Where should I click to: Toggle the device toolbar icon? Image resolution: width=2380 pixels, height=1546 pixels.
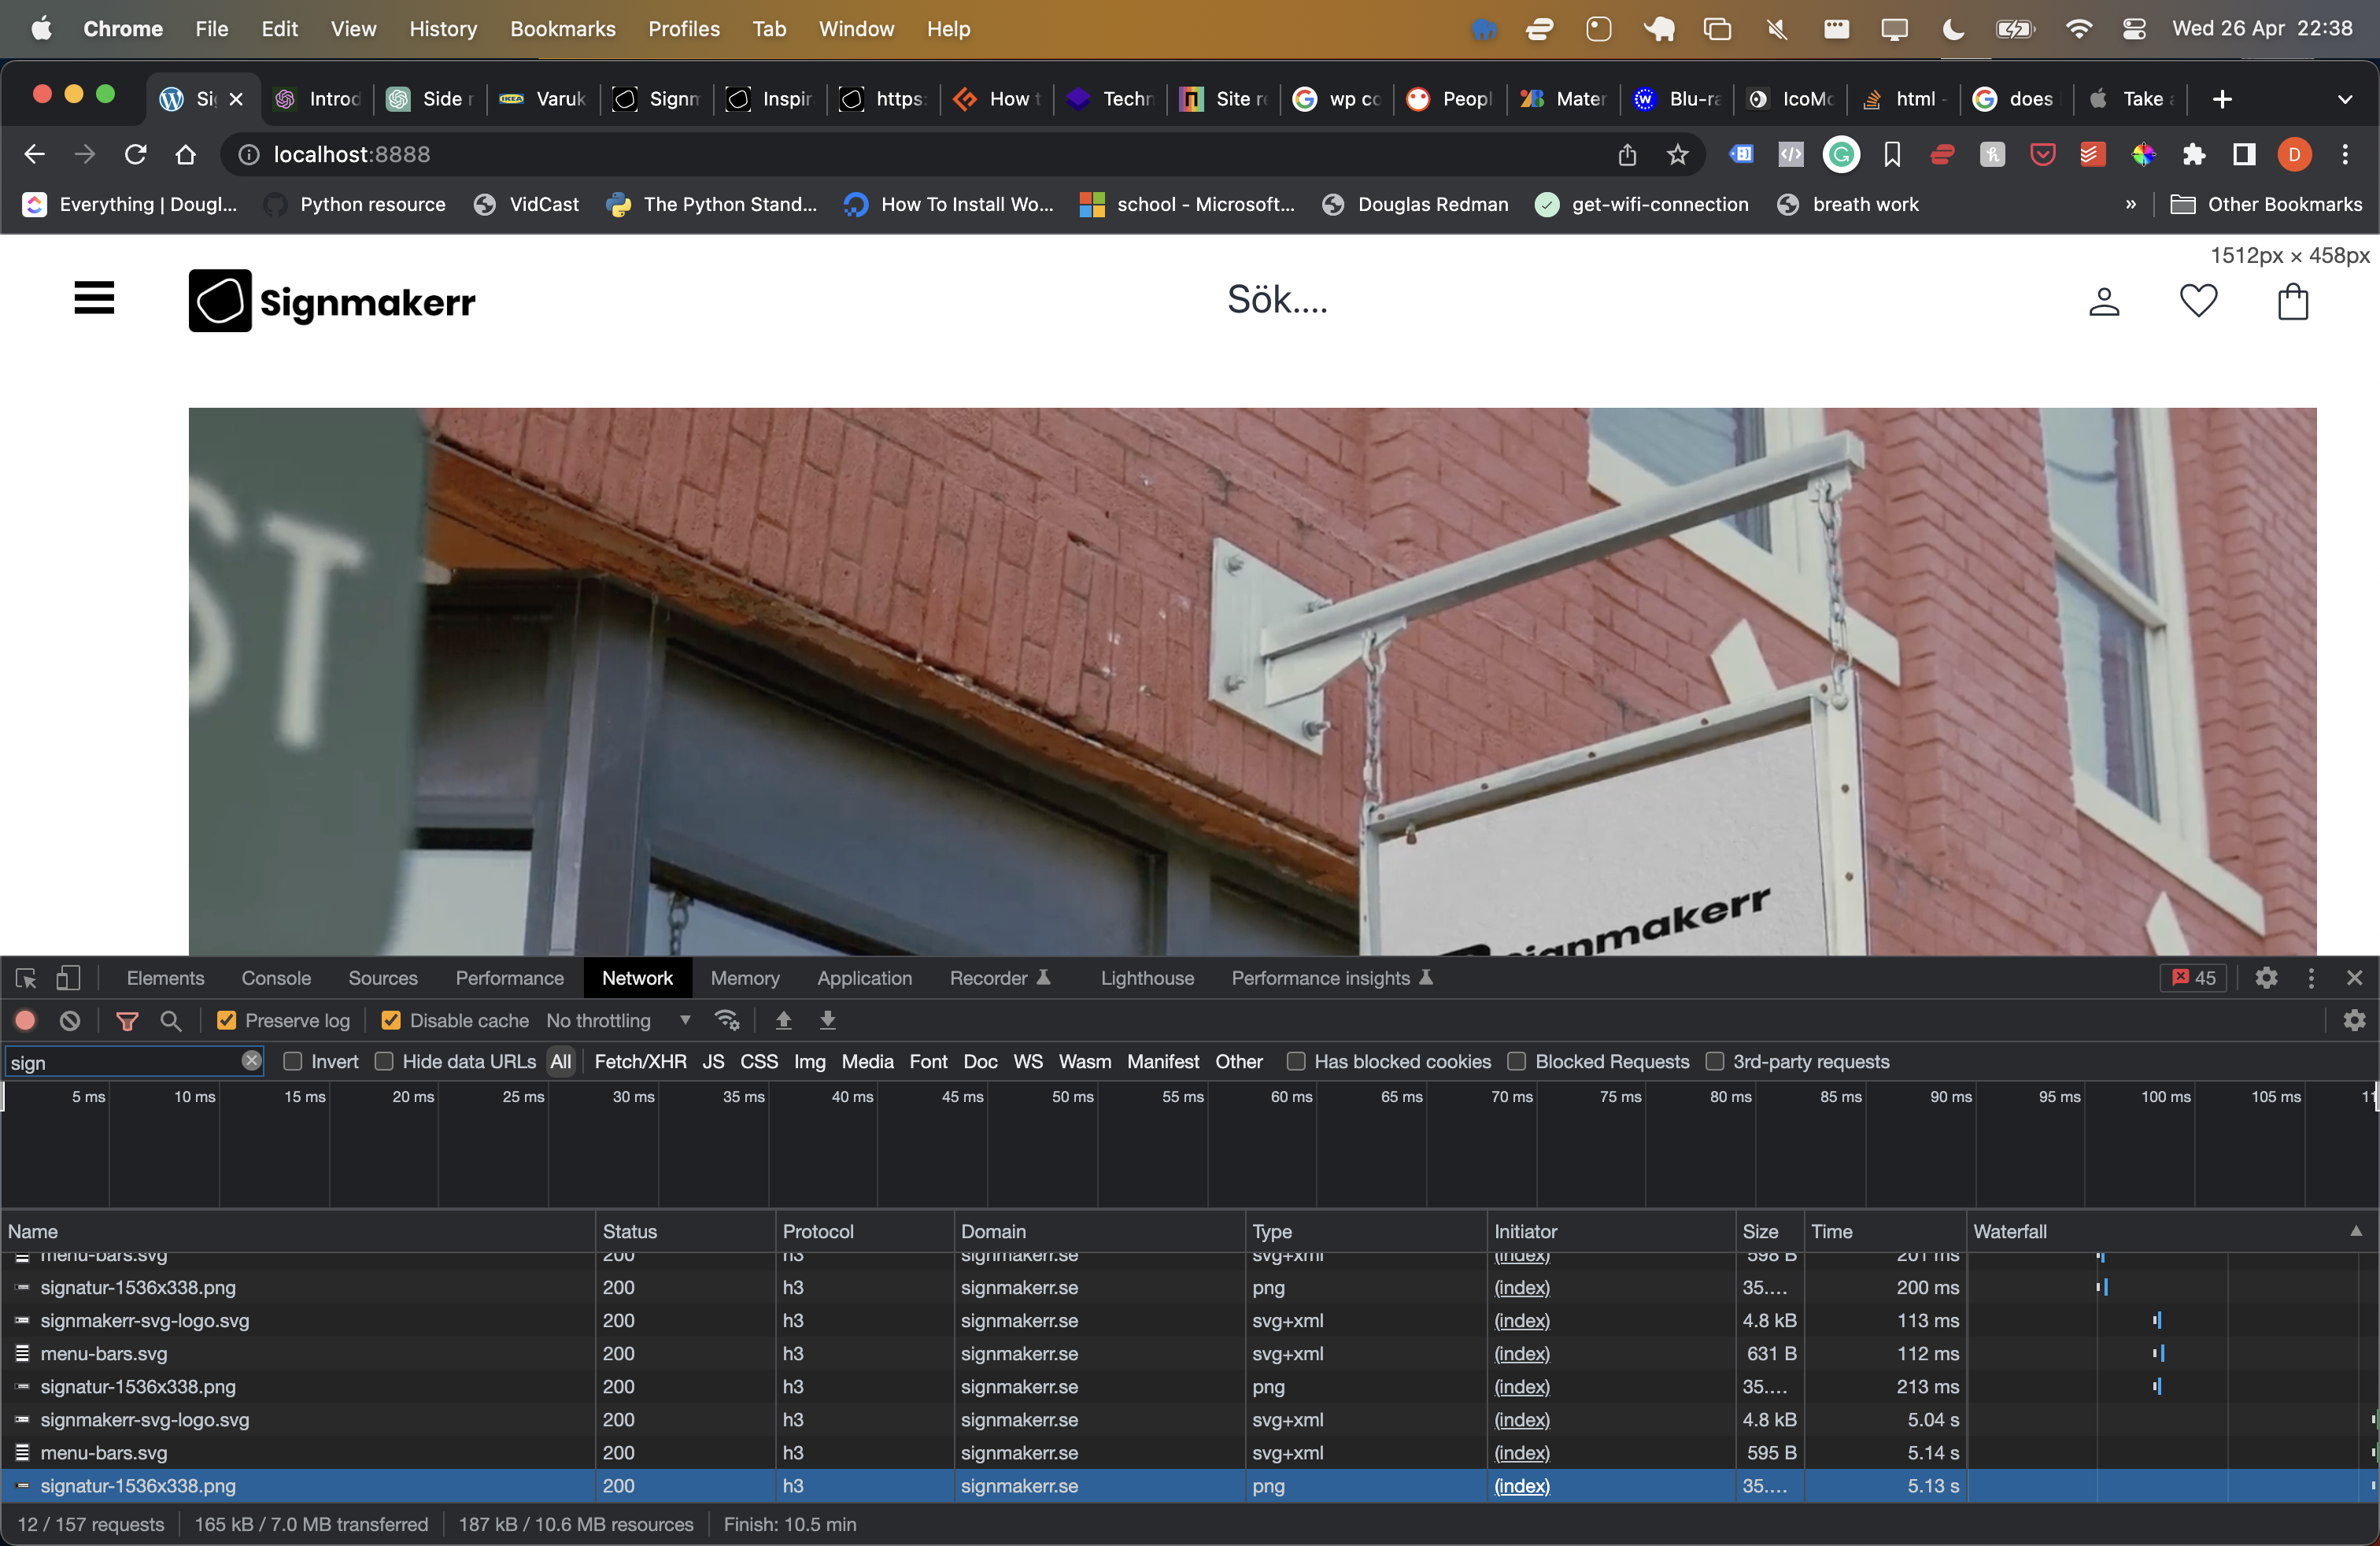[x=67, y=978]
